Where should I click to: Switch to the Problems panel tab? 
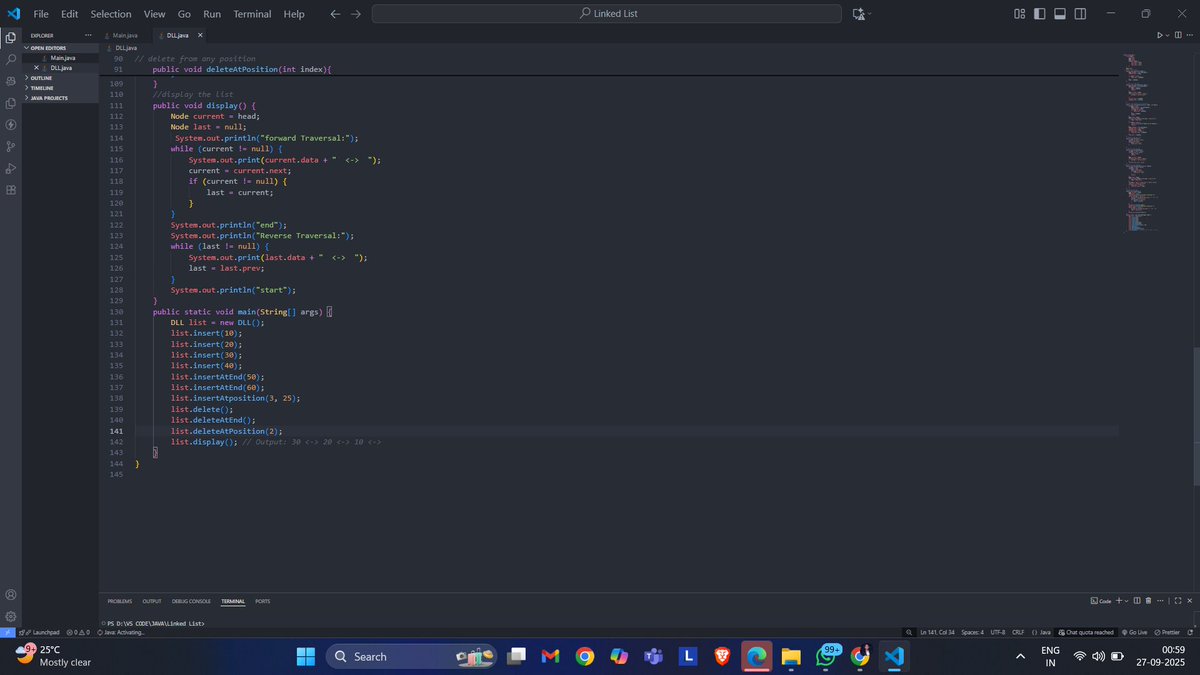[x=120, y=601]
